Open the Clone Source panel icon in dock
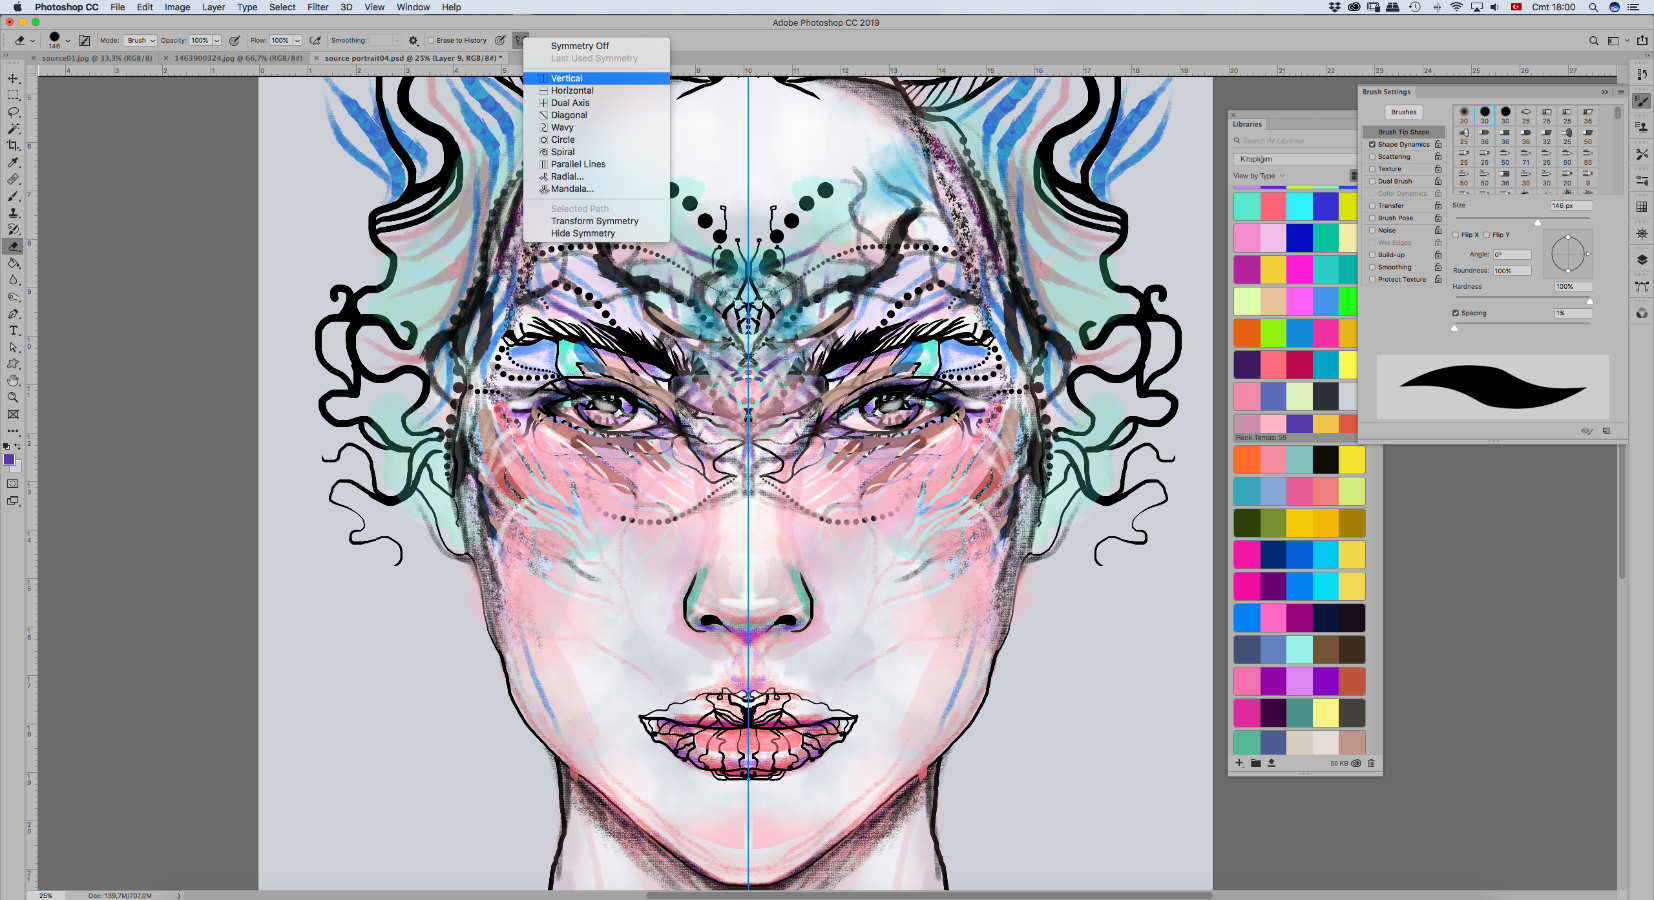Viewport: 1654px width, 900px height. pyautogui.click(x=1642, y=127)
